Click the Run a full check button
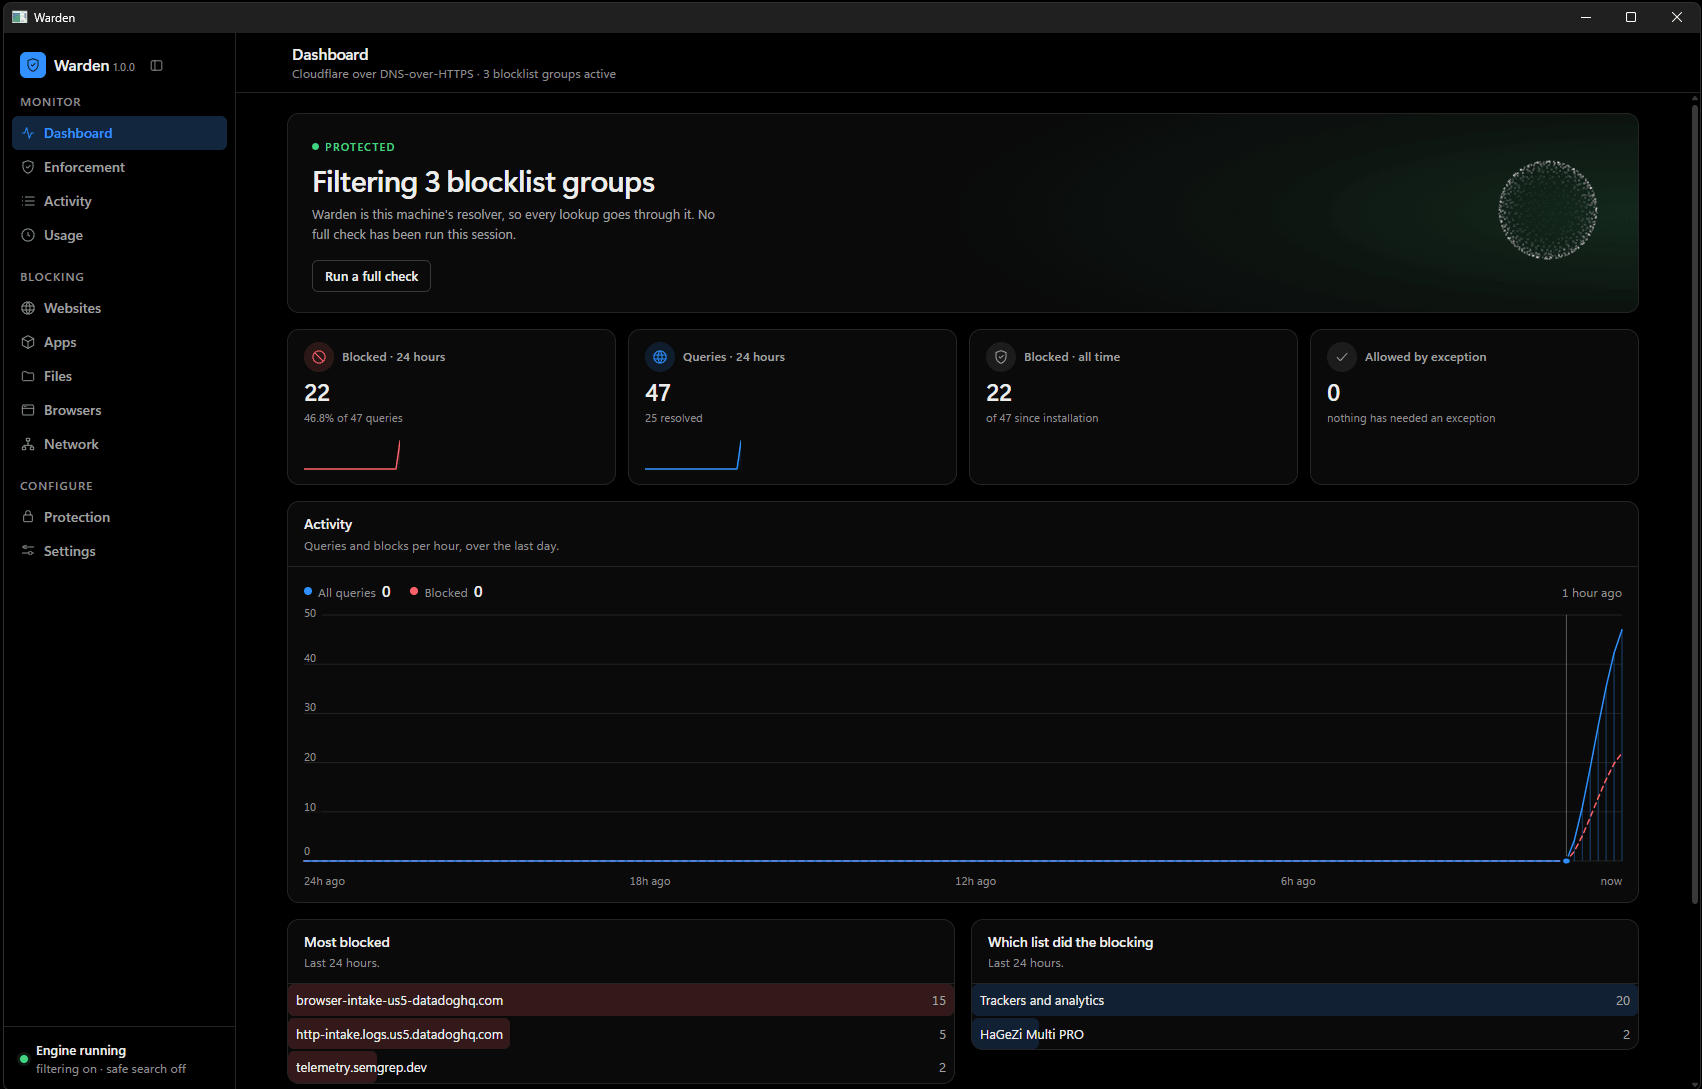This screenshot has height=1089, width=1702. [371, 276]
